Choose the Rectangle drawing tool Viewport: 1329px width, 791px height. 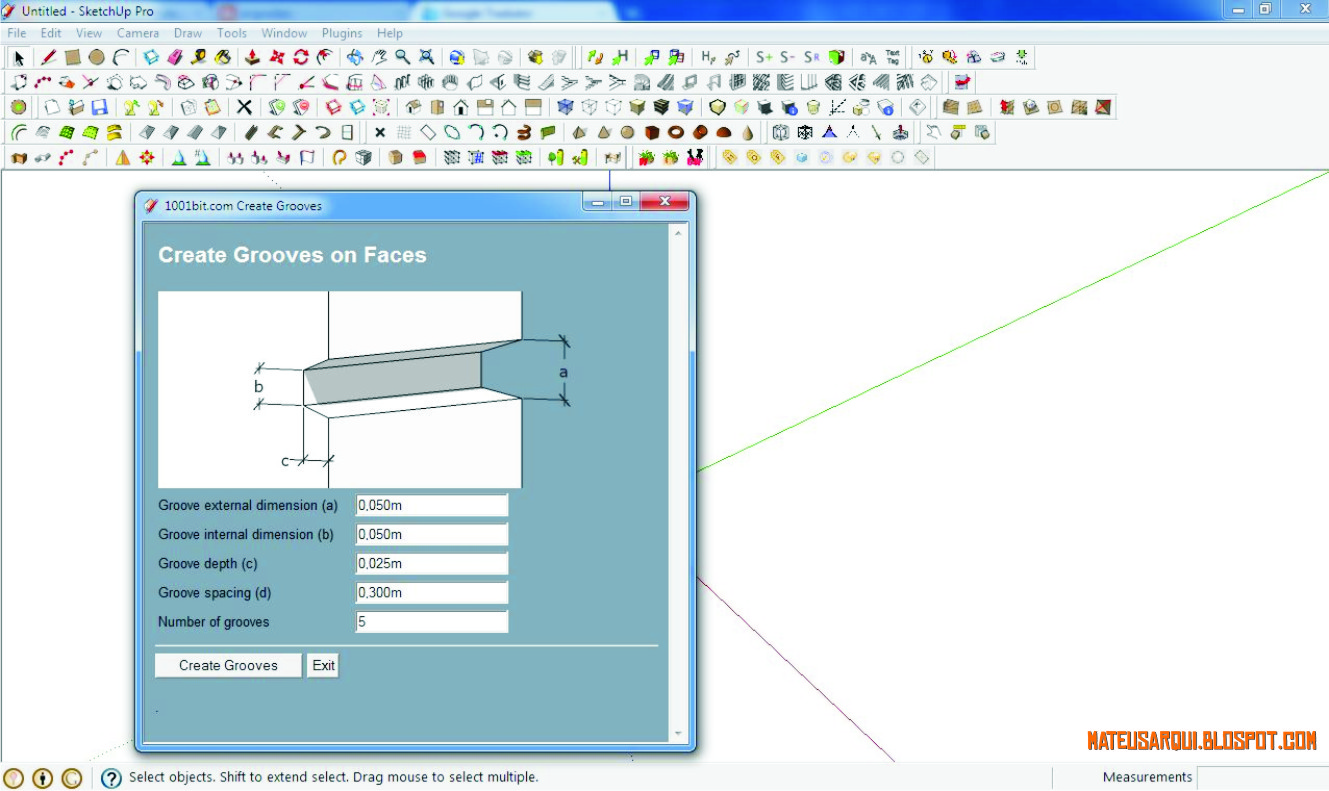click(72, 57)
